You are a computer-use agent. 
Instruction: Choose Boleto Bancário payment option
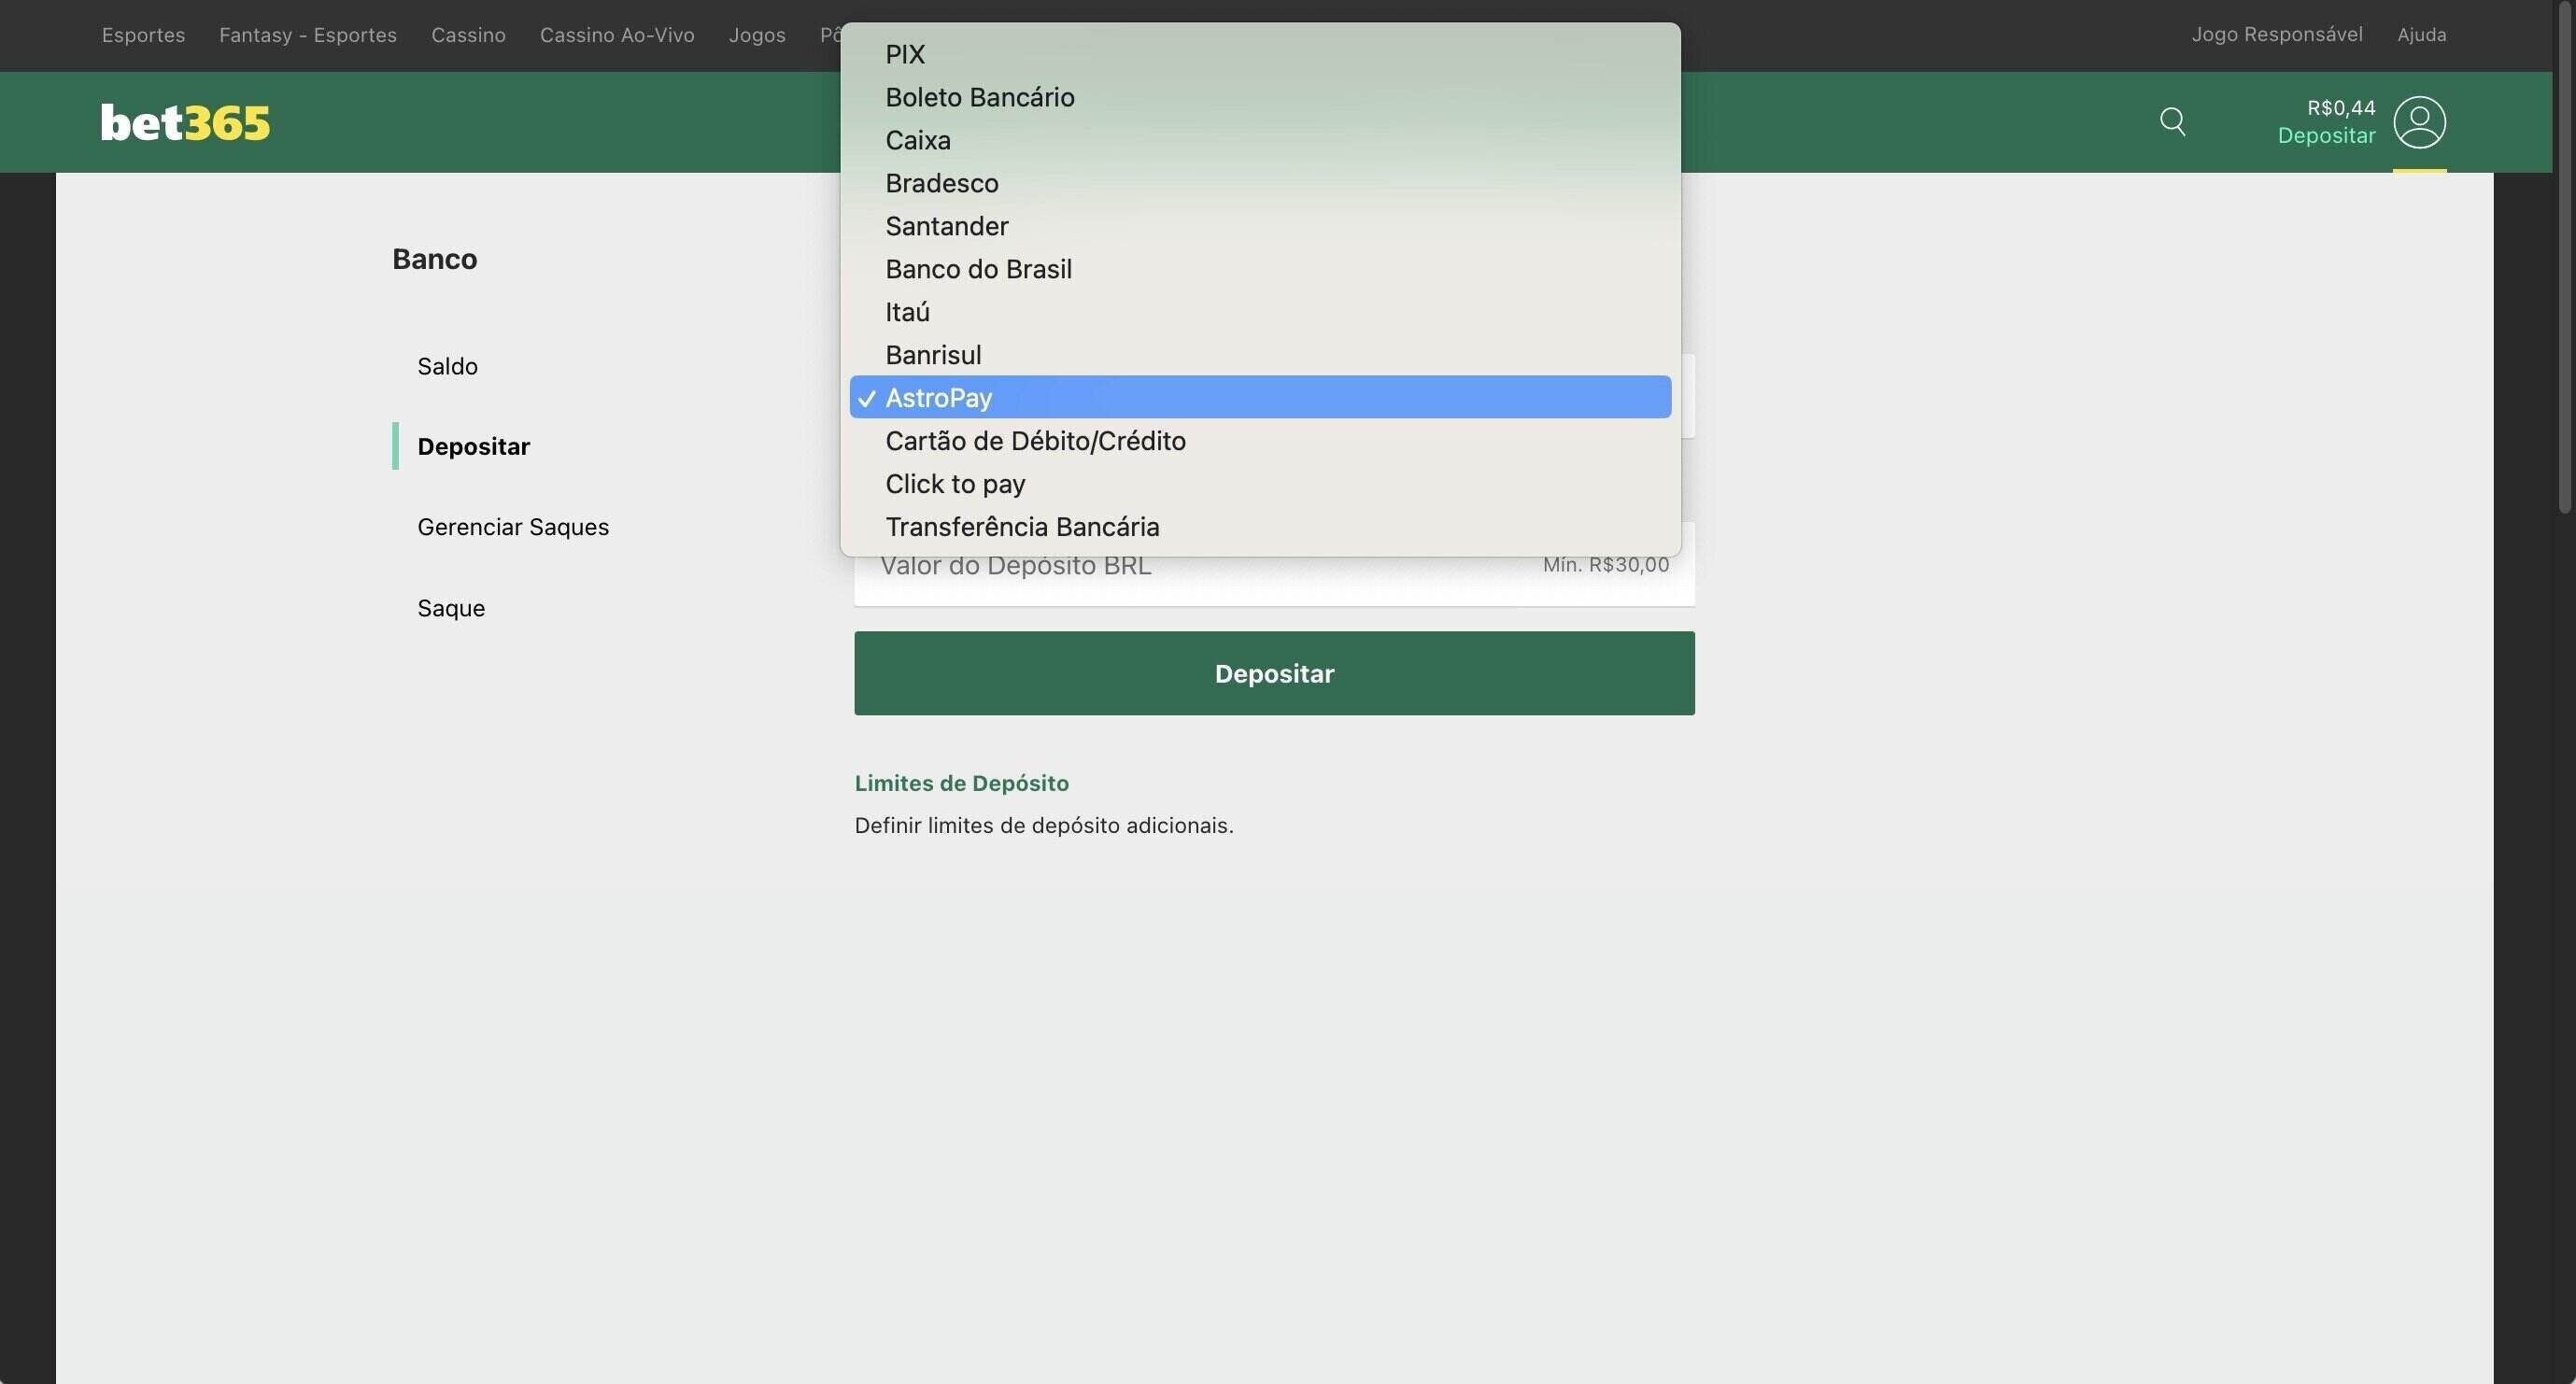click(x=1260, y=97)
